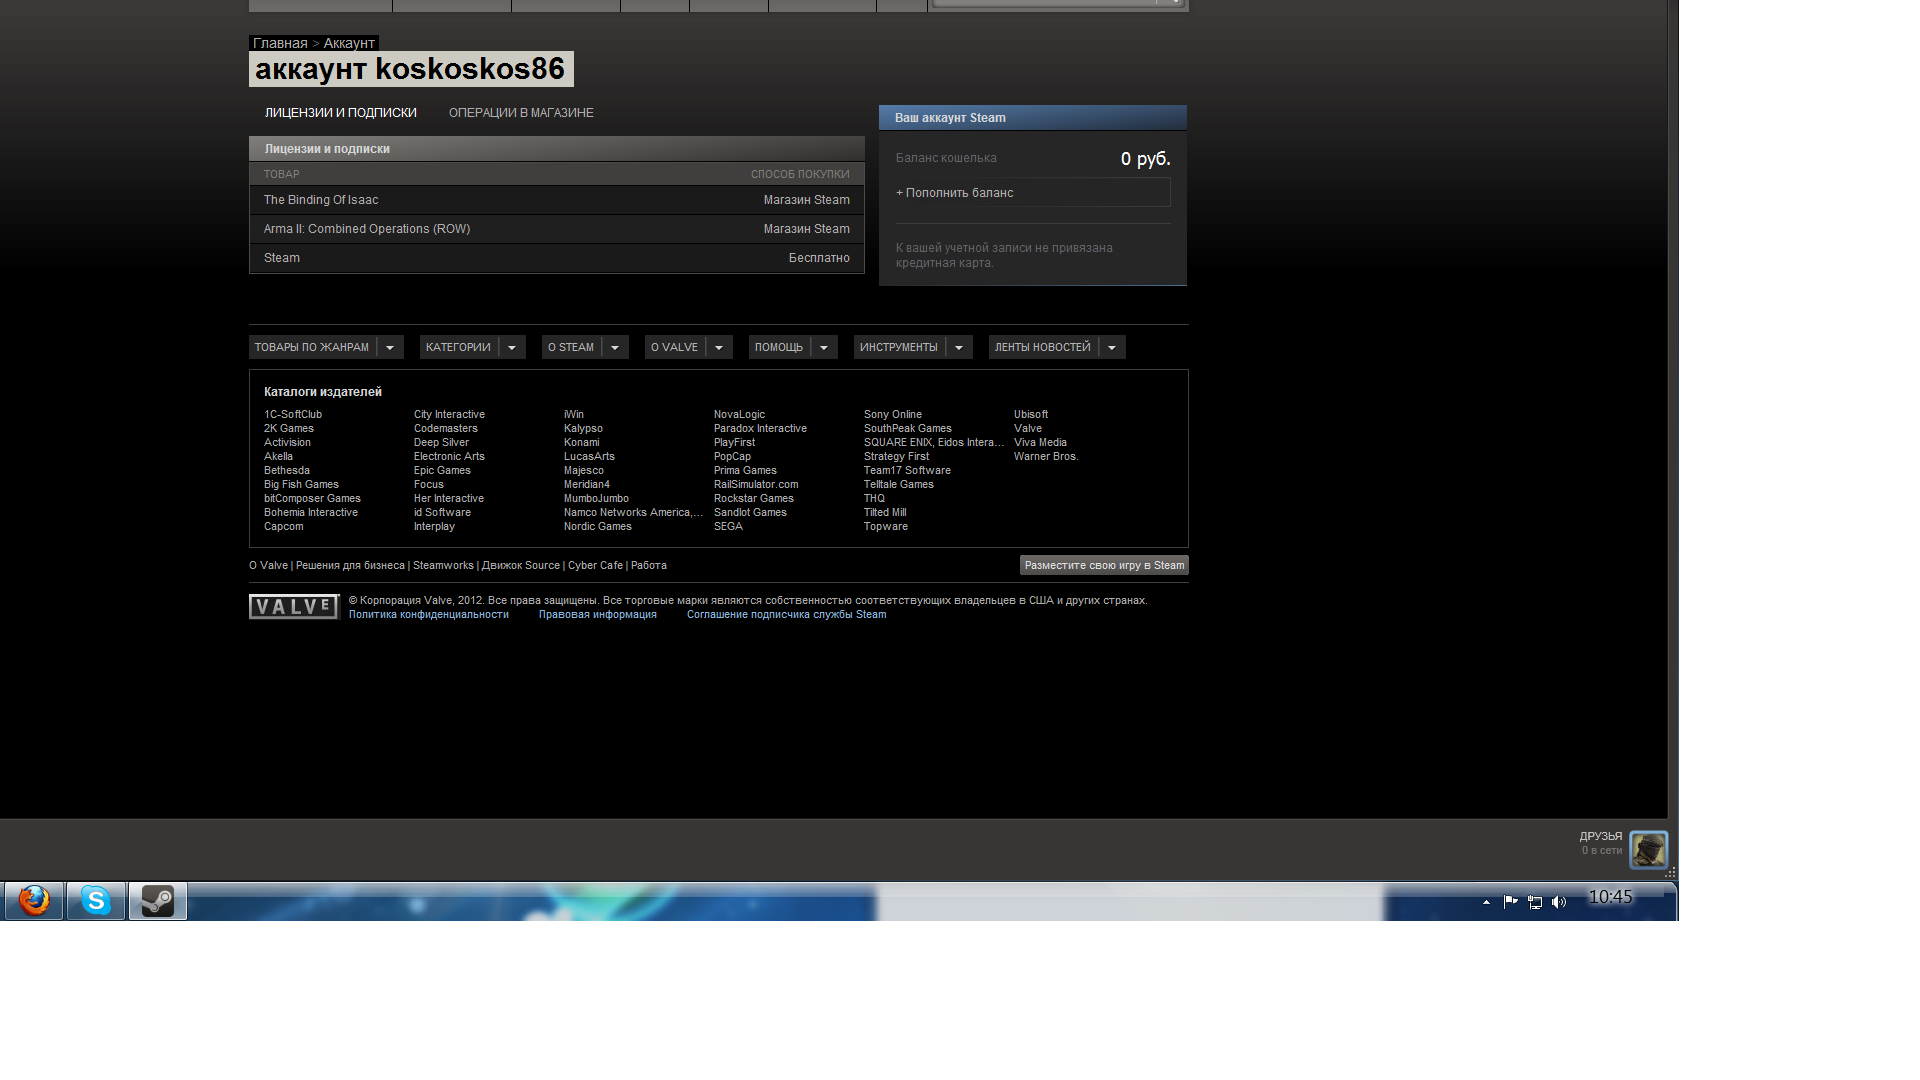Expand the Помощь dropdown arrow
1920x1080 pixels.
point(824,347)
